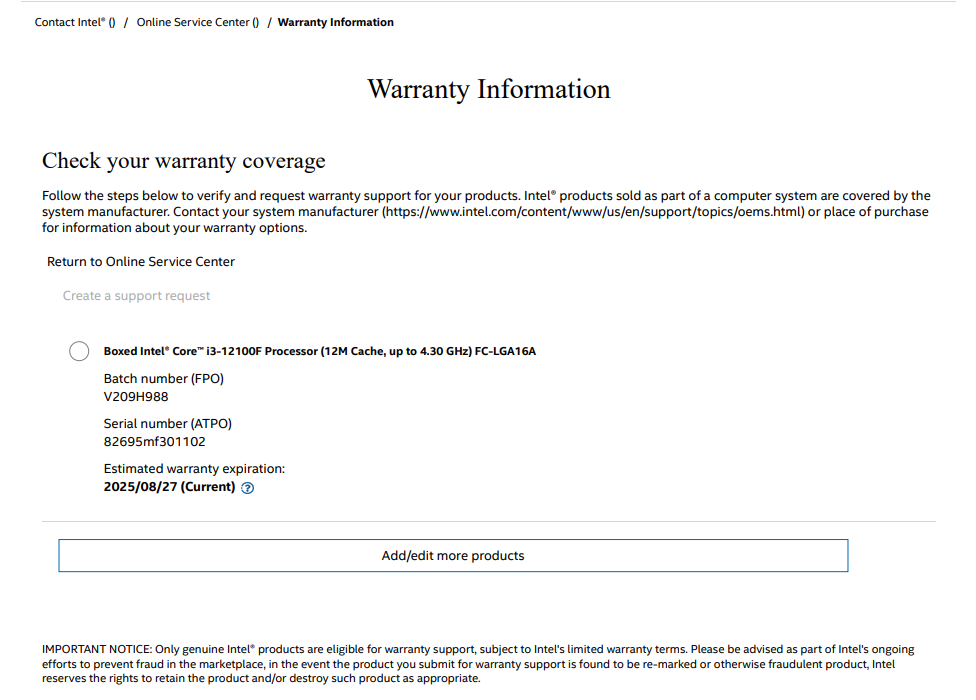Open the system manufacturer oems.html URL

(x=594, y=212)
